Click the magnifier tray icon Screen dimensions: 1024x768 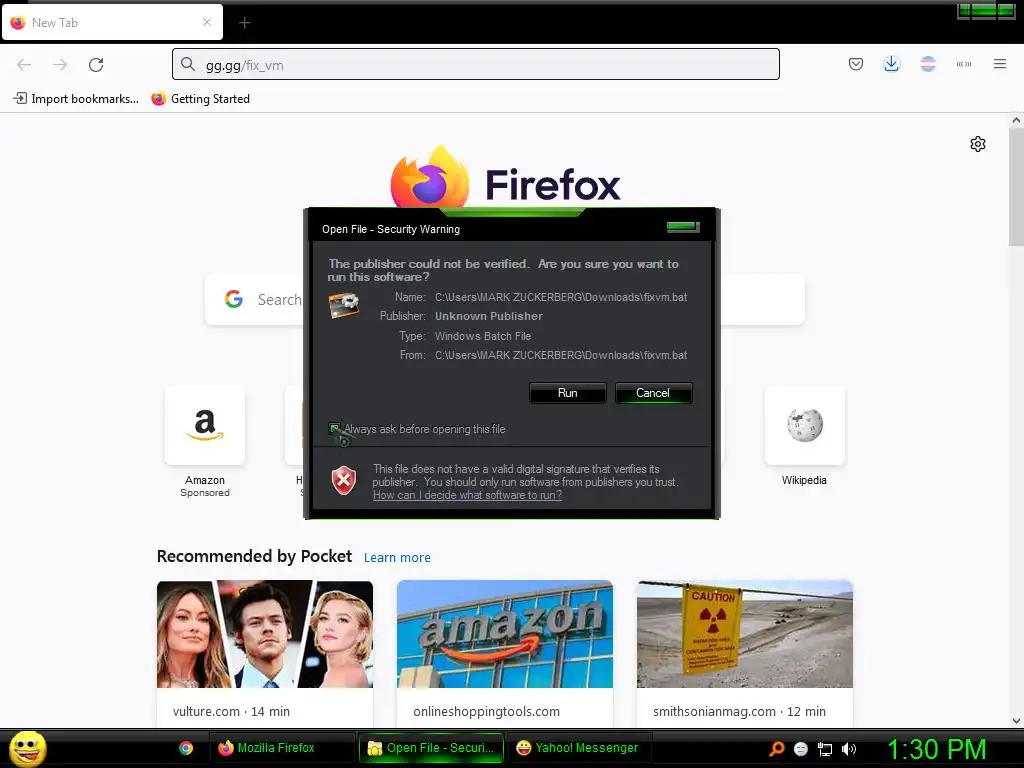pos(776,749)
